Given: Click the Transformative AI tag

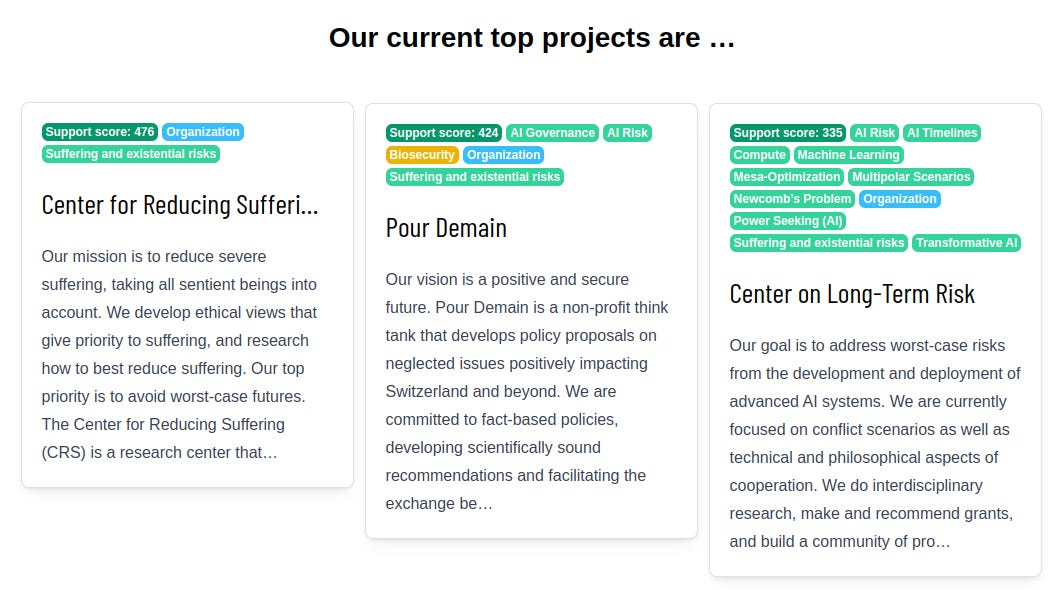Looking at the screenshot, I should (x=967, y=243).
